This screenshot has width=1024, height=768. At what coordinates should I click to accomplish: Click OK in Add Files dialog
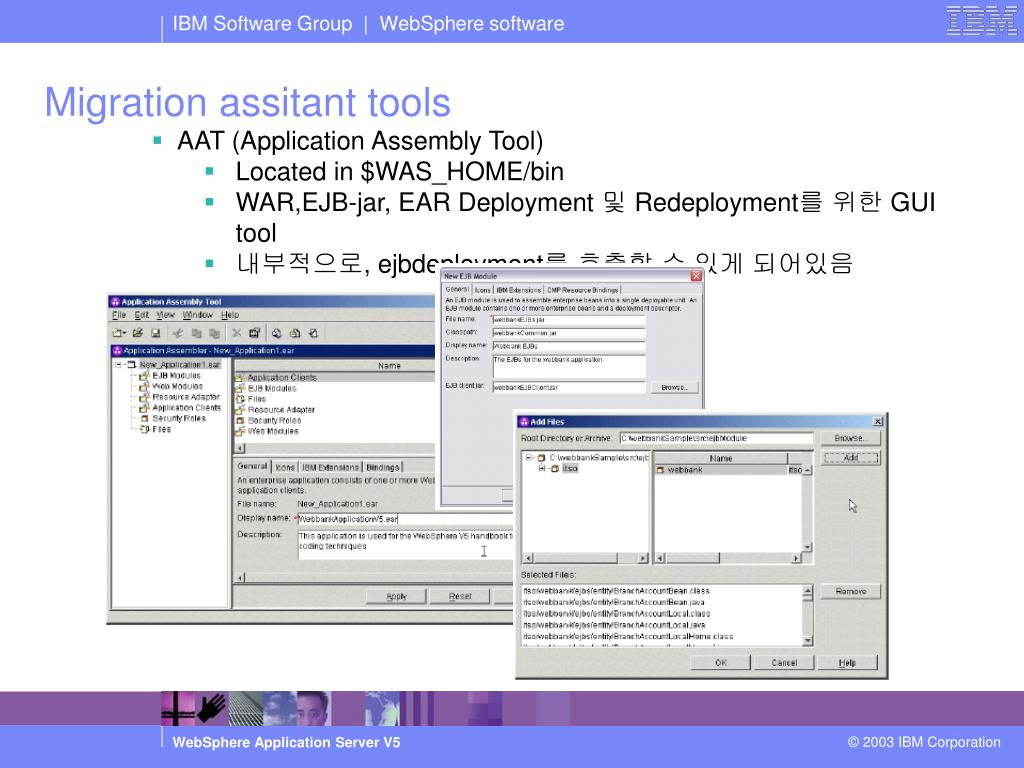[720, 662]
